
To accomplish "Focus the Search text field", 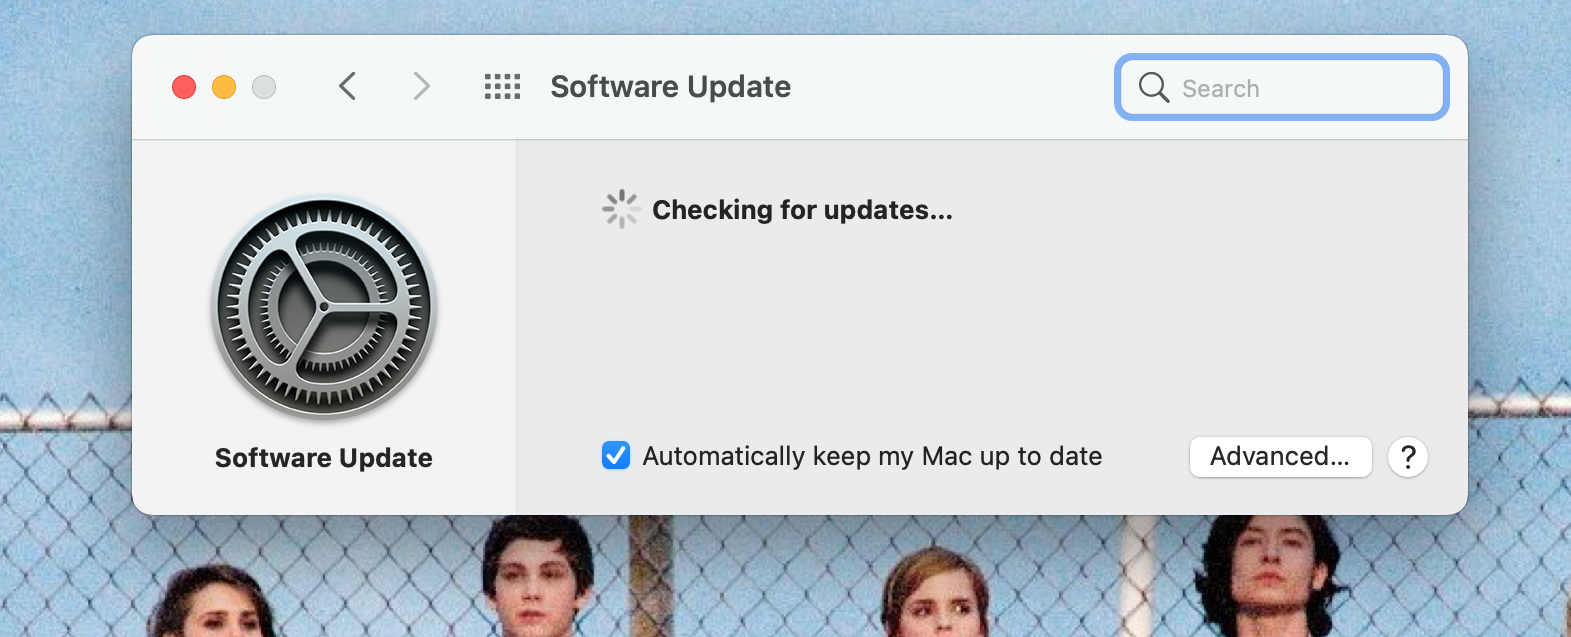I will pyautogui.click(x=1300, y=88).
